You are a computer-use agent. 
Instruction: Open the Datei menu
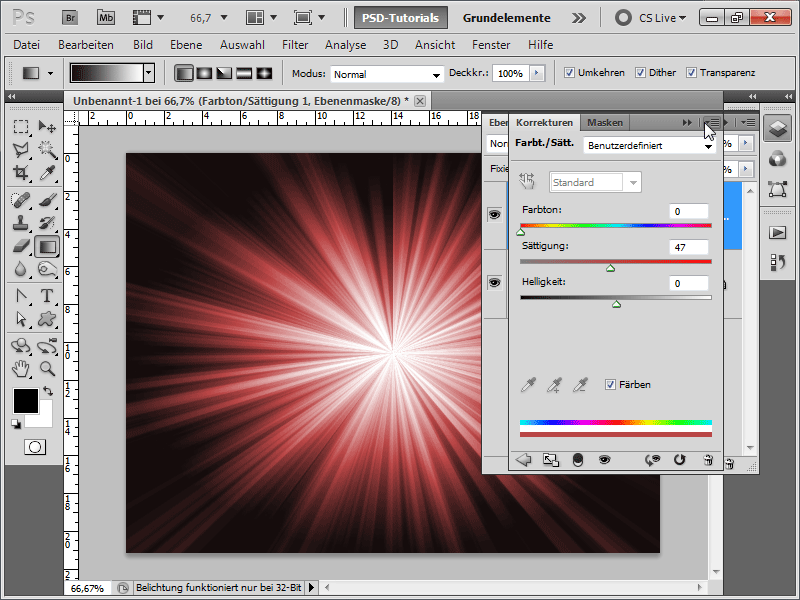point(27,45)
